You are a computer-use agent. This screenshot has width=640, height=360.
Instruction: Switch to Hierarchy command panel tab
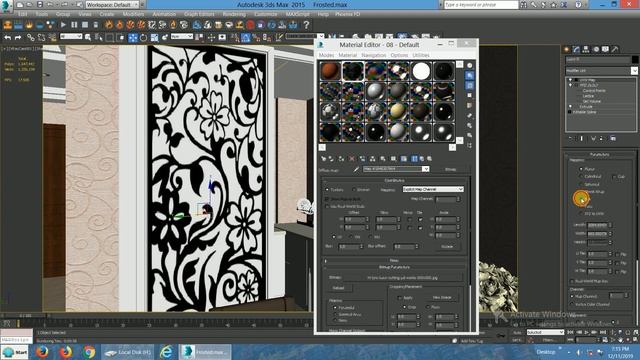pyautogui.click(x=586, y=49)
